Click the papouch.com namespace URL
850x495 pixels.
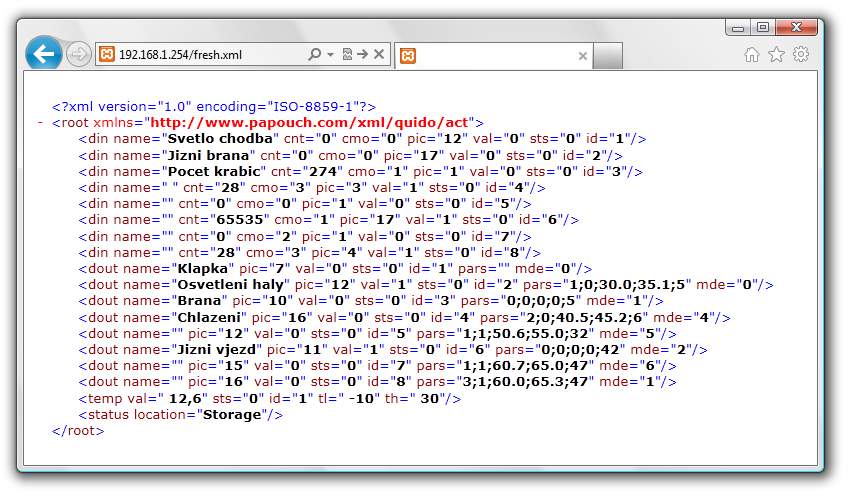309,123
